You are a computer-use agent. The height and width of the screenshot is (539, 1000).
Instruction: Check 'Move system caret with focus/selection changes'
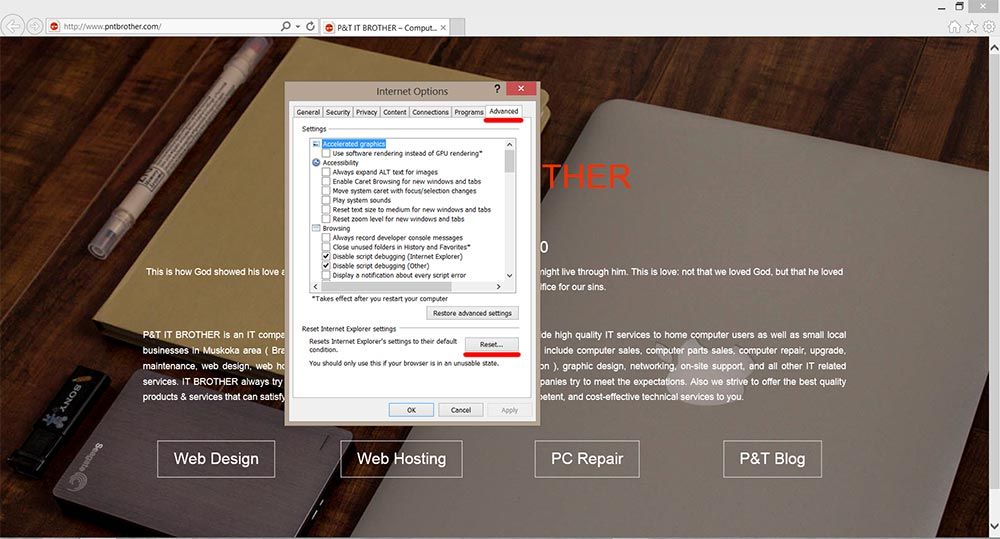click(326, 191)
